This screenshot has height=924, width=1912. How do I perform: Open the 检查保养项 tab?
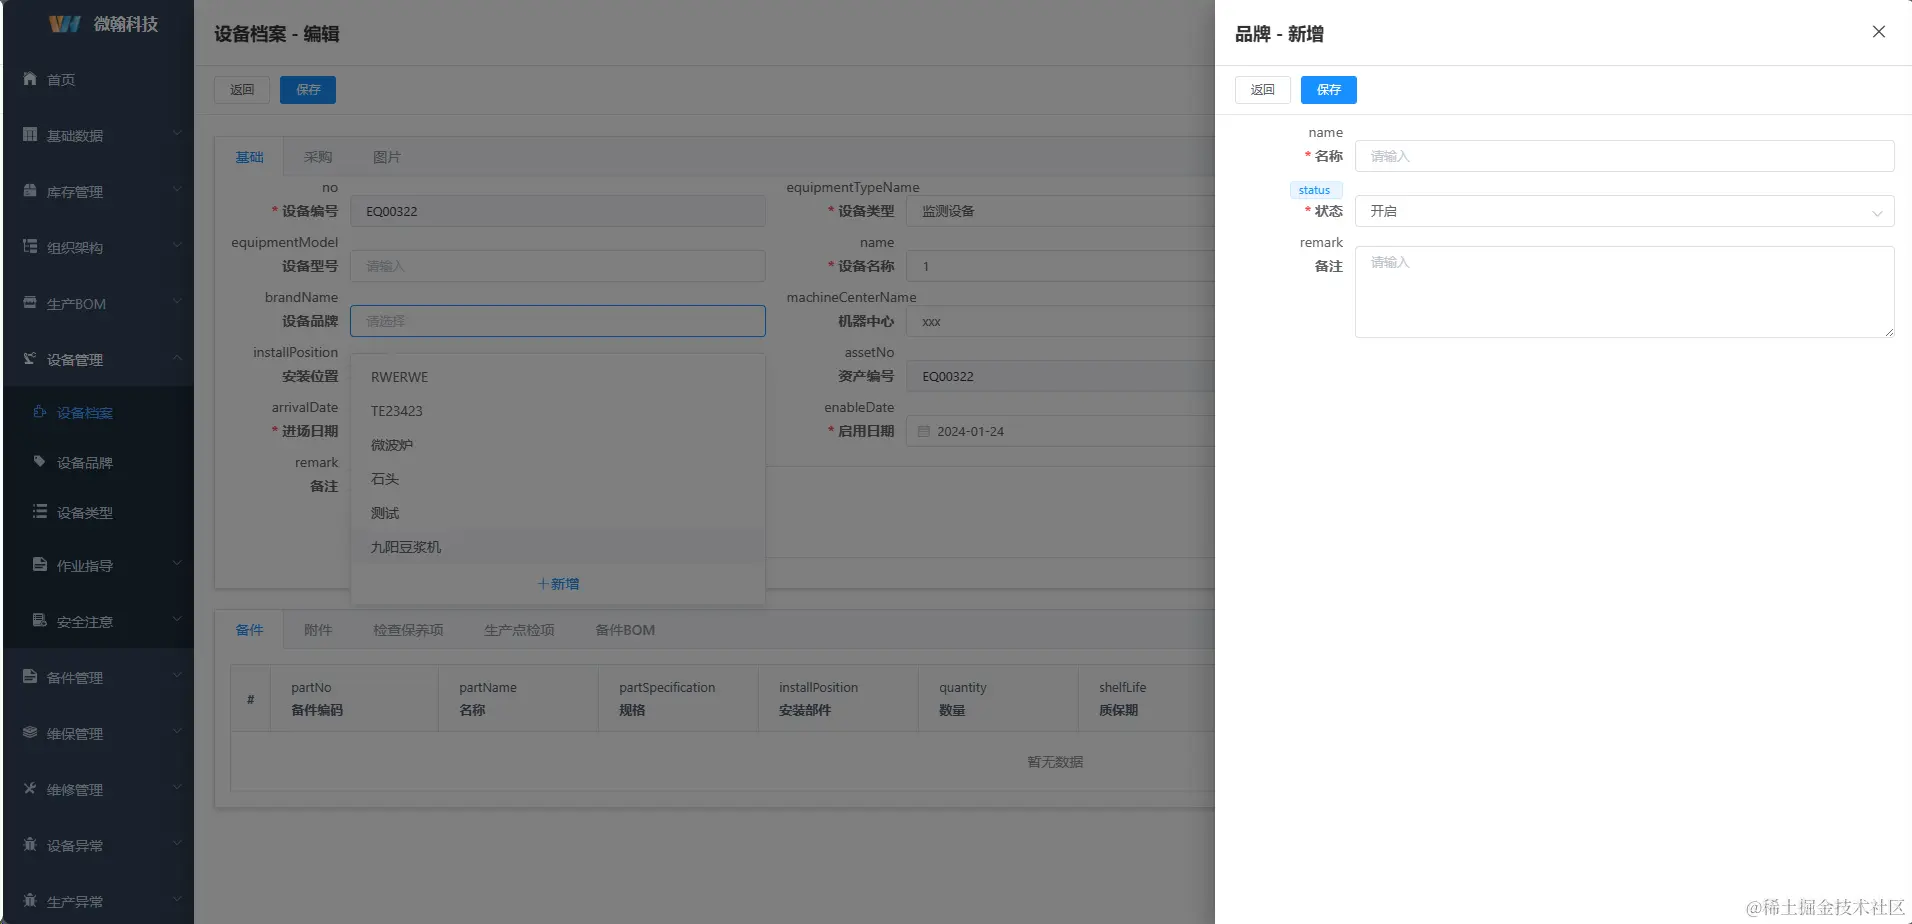pyautogui.click(x=408, y=630)
